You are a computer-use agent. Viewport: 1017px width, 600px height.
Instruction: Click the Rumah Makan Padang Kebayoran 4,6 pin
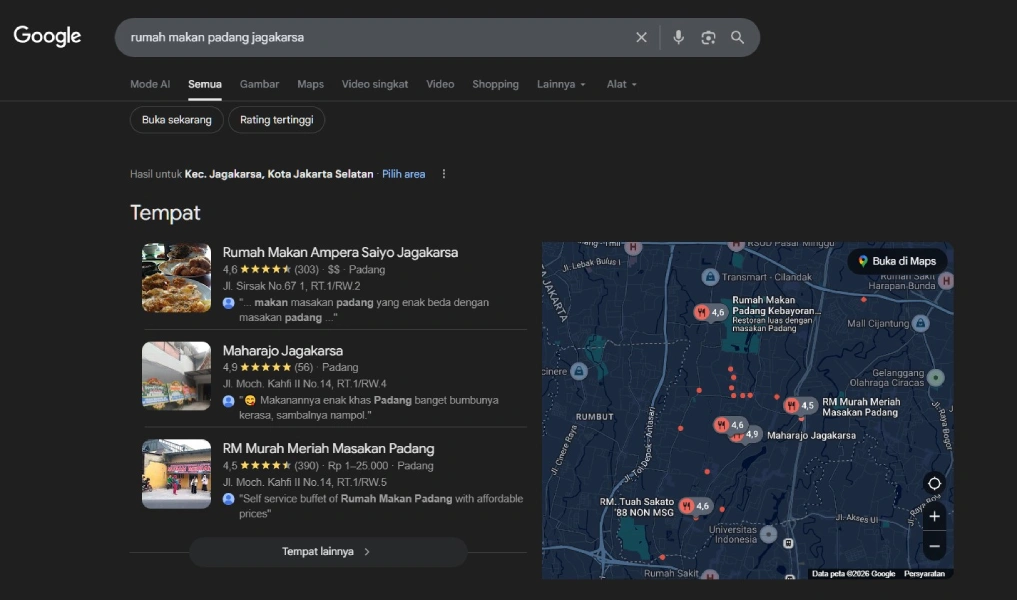pos(709,312)
